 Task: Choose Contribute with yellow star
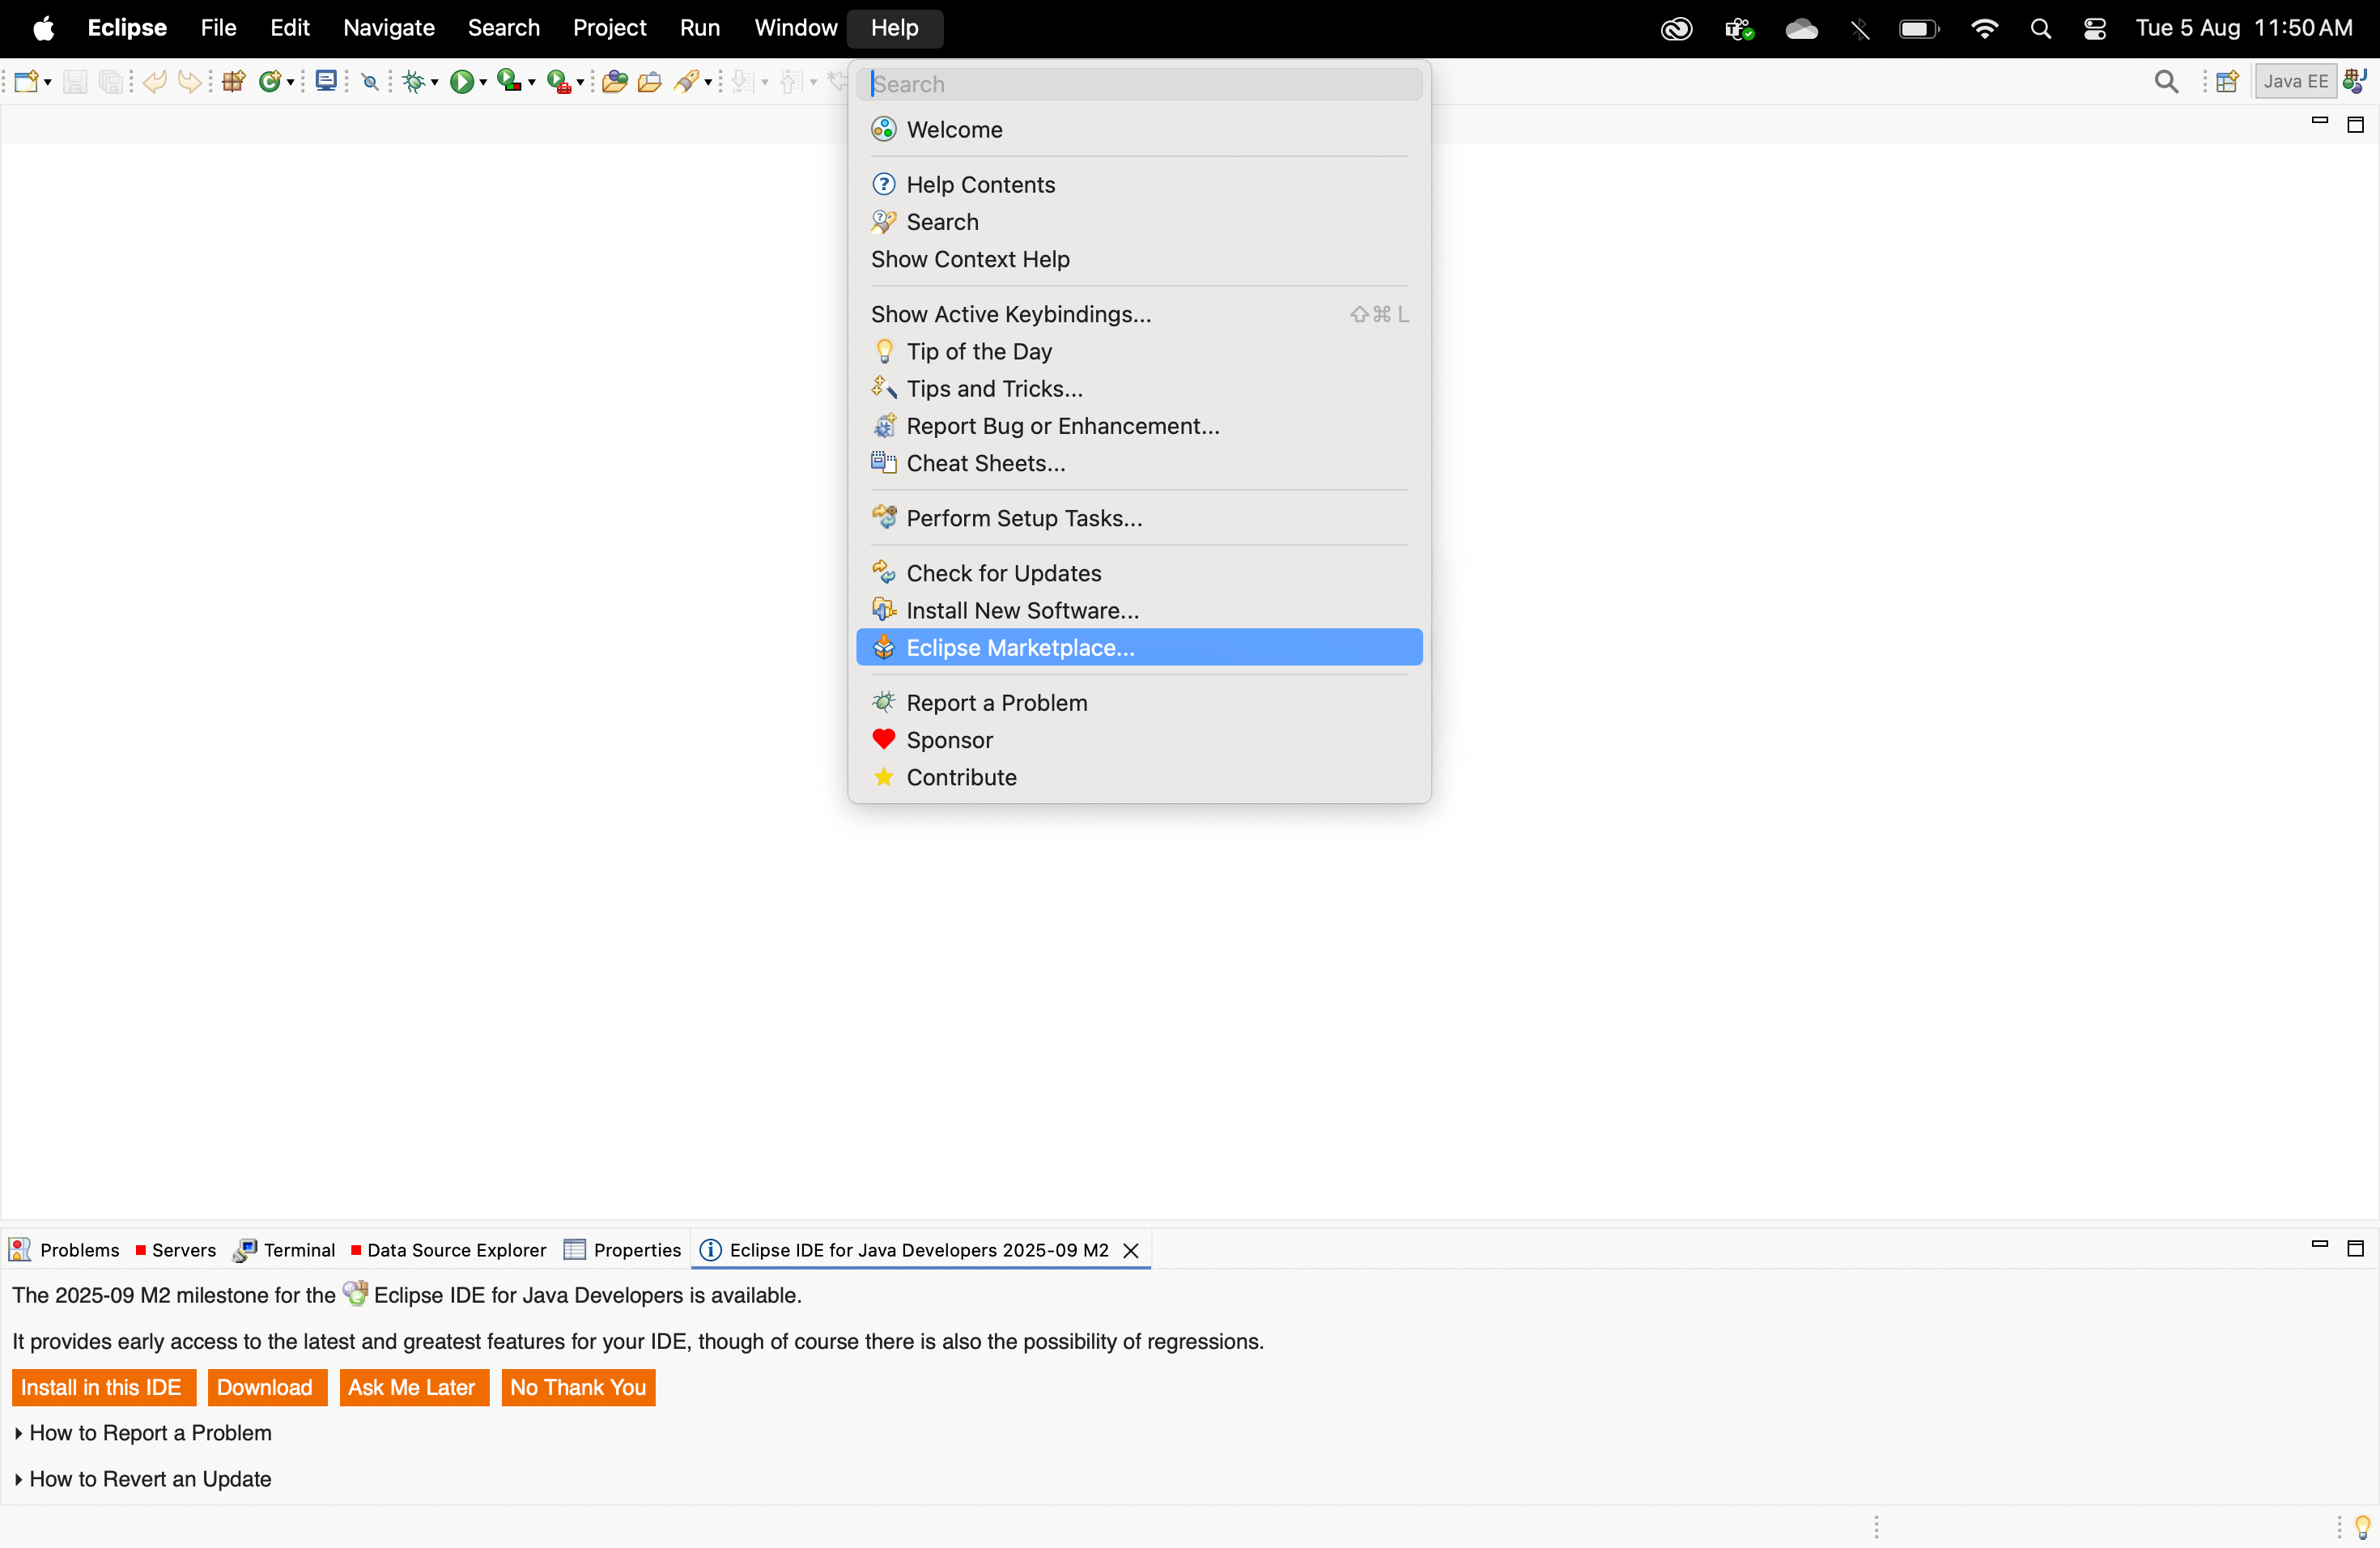coord(1139,777)
